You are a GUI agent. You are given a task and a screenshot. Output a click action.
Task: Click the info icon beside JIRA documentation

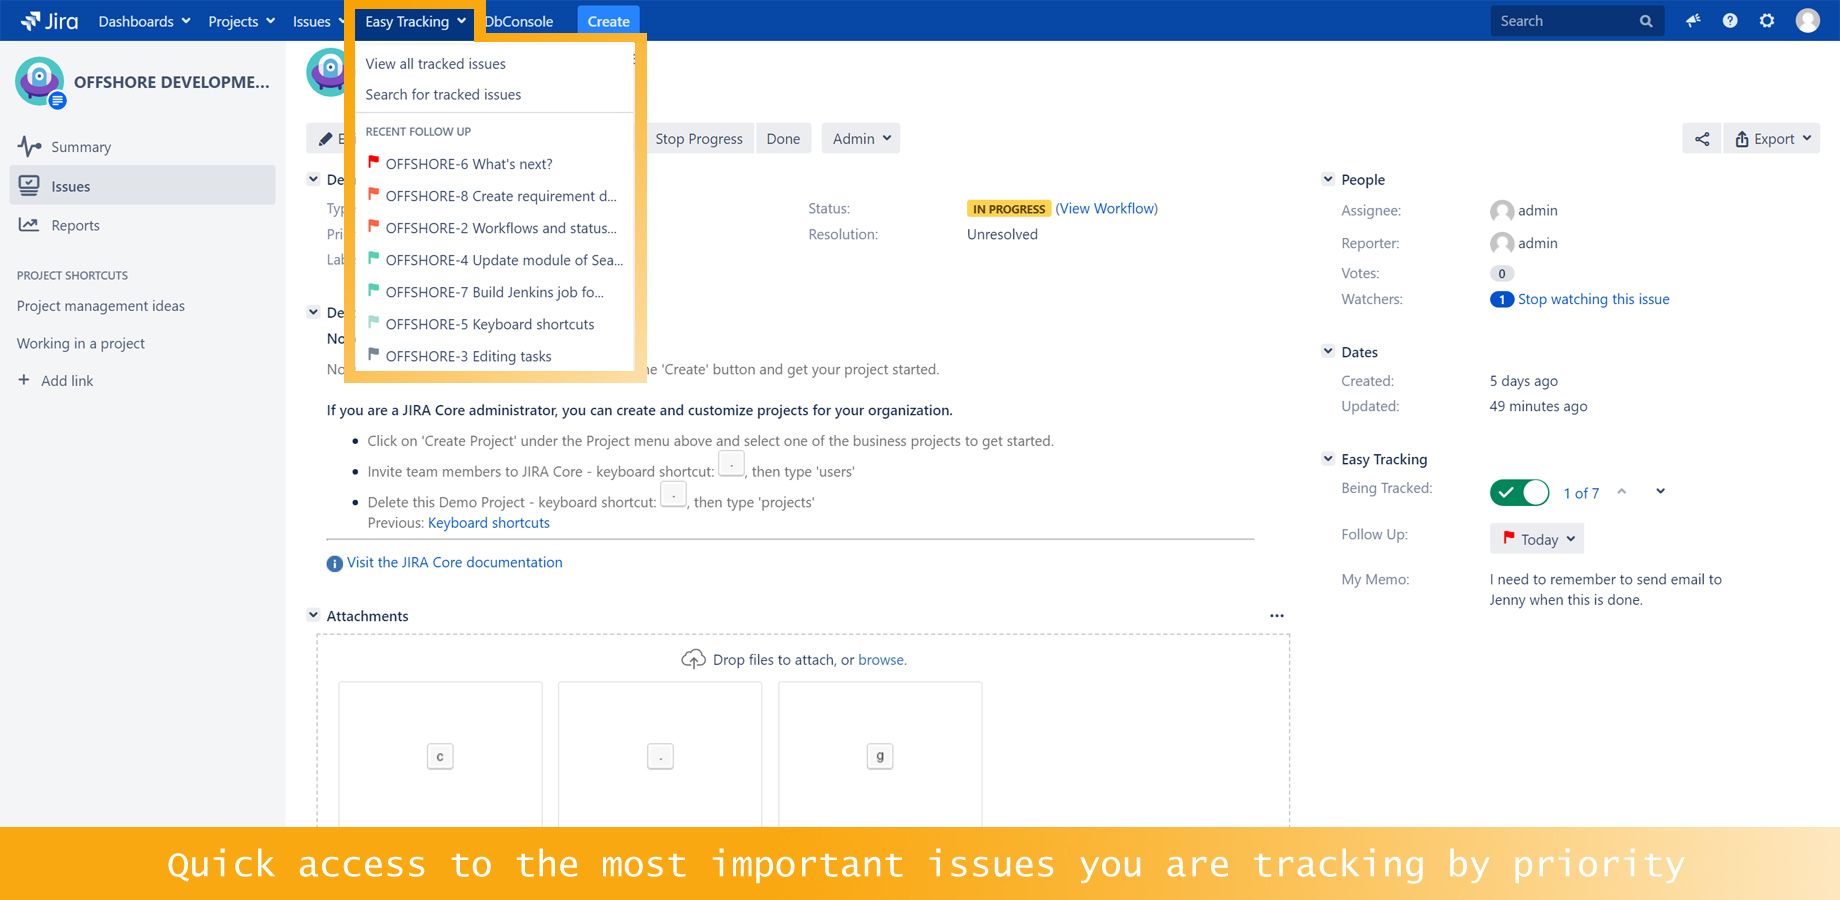335,564
